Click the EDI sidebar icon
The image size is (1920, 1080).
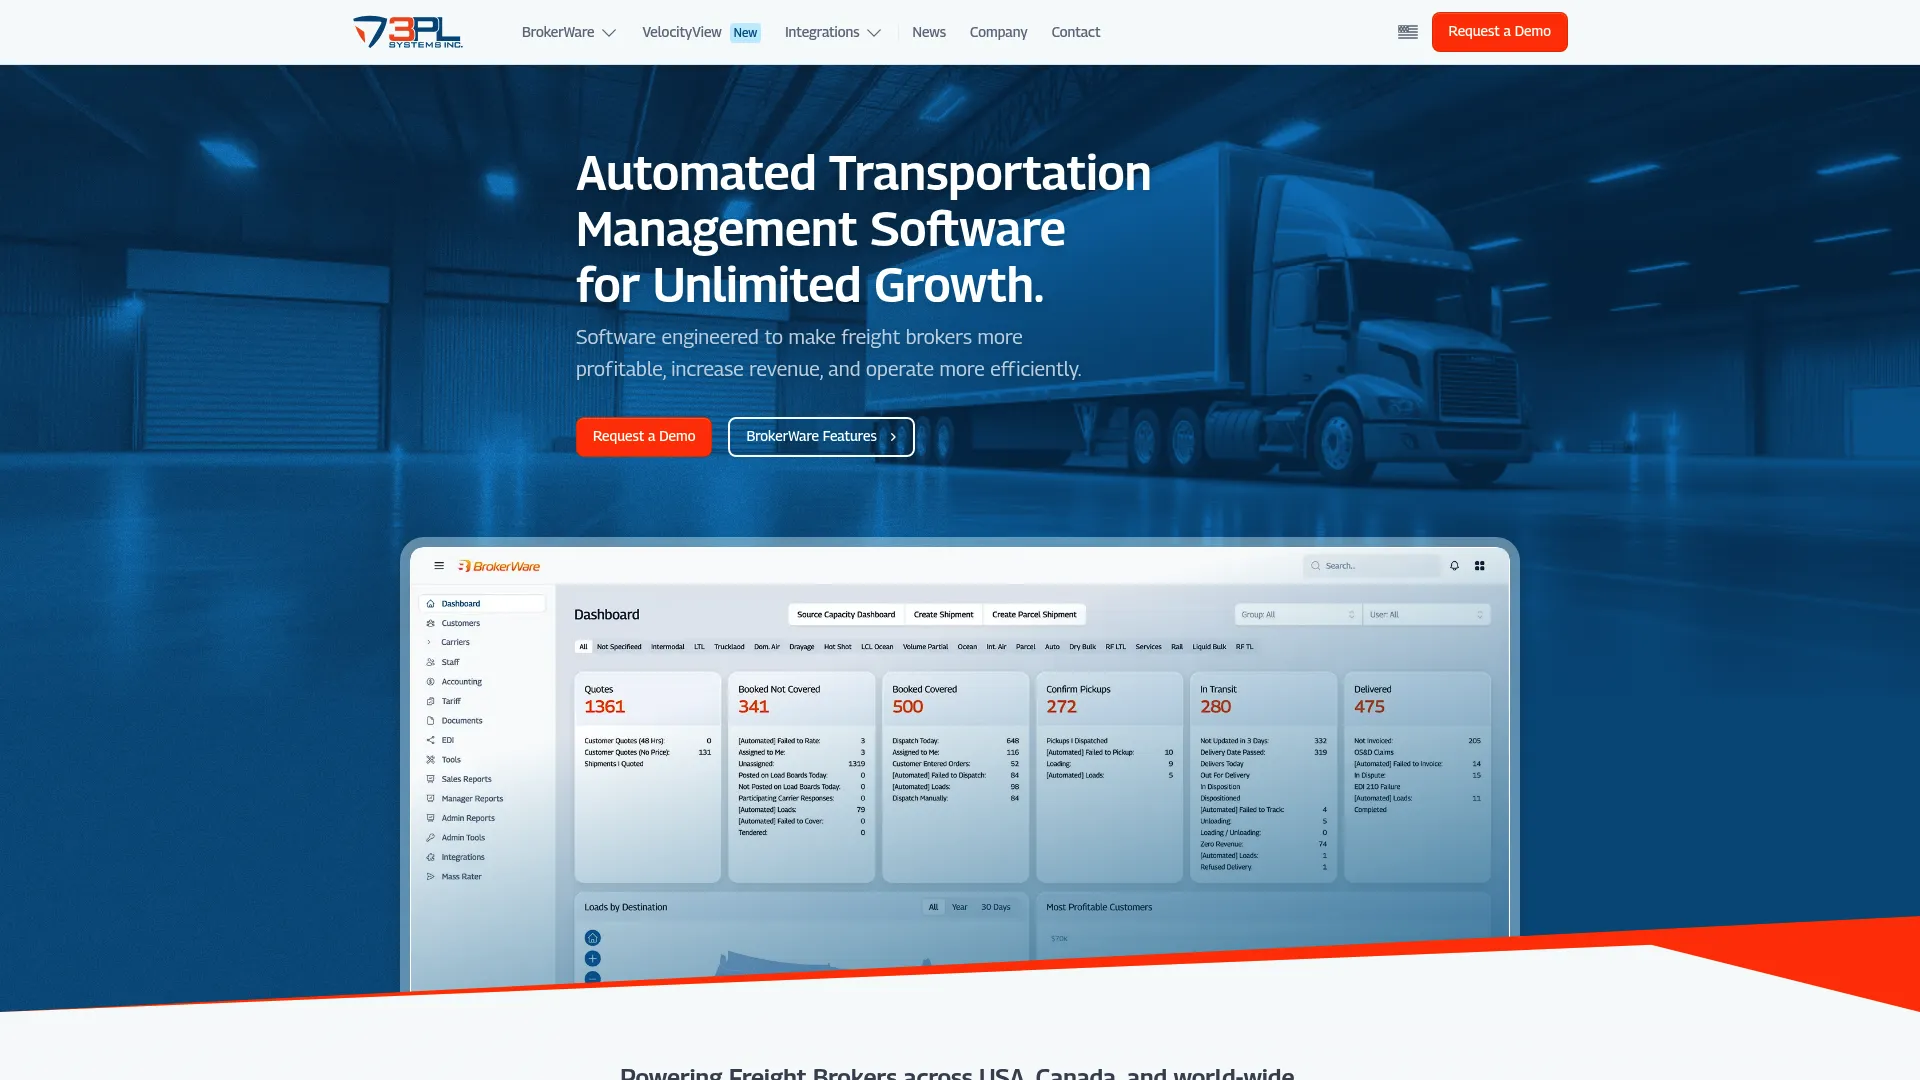point(430,740)
